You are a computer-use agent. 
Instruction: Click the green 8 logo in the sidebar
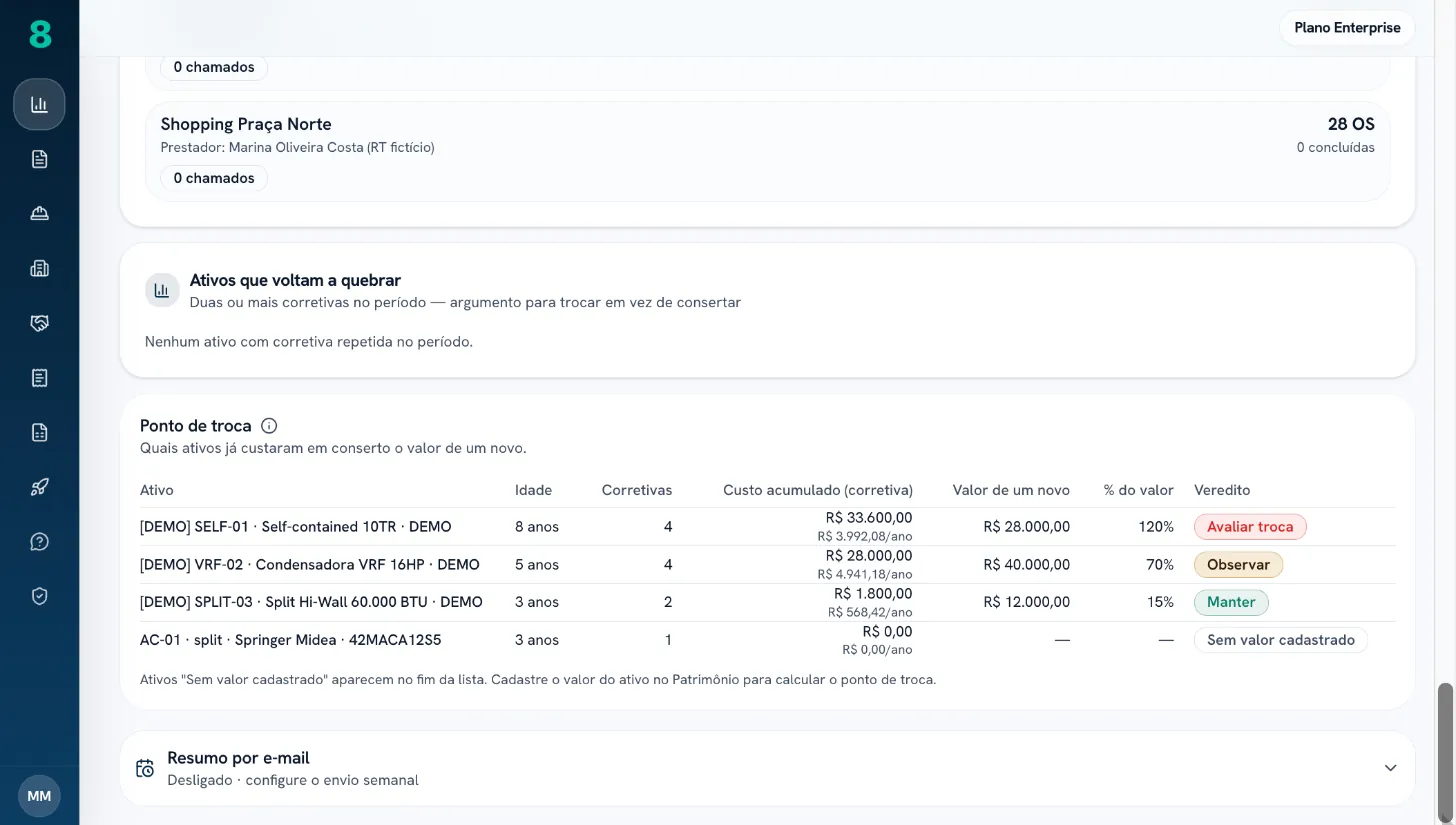tap(39, 35)
